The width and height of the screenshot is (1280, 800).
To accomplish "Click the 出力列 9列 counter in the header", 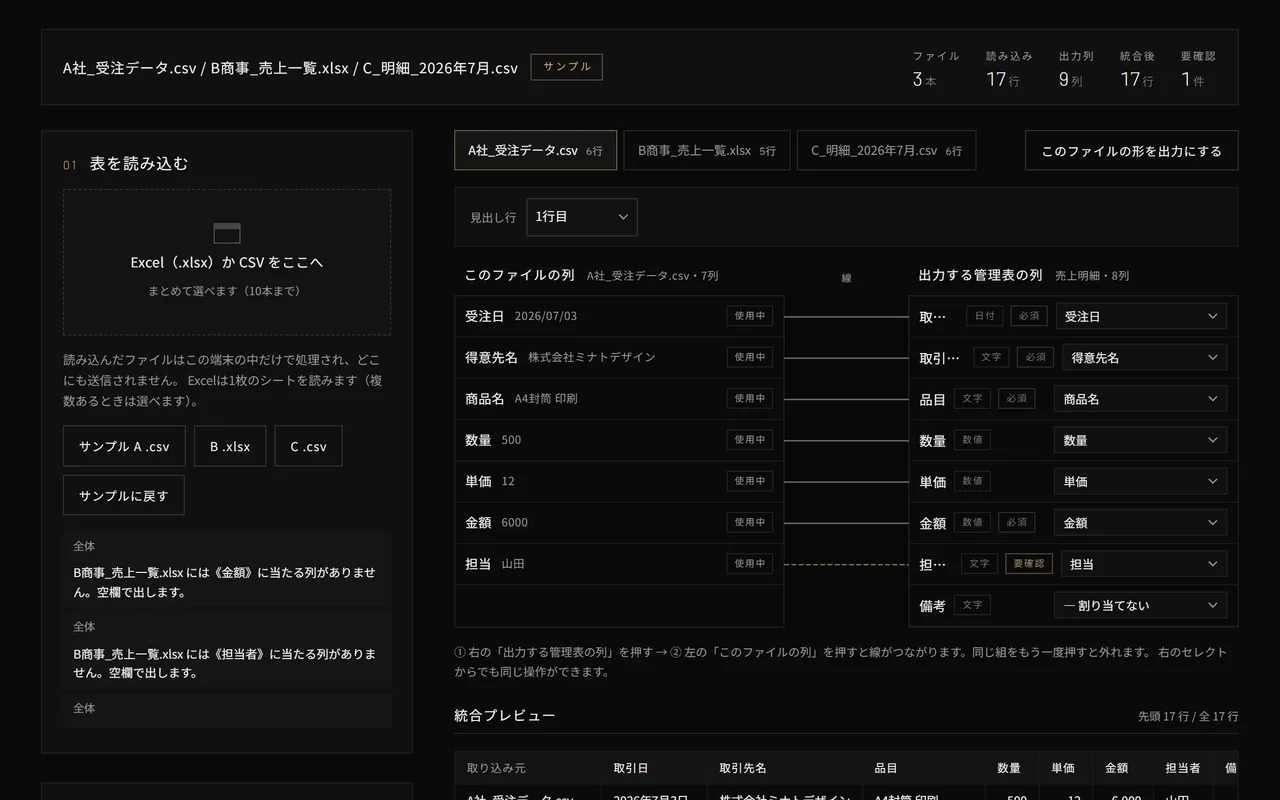I will coord(1076,69).
